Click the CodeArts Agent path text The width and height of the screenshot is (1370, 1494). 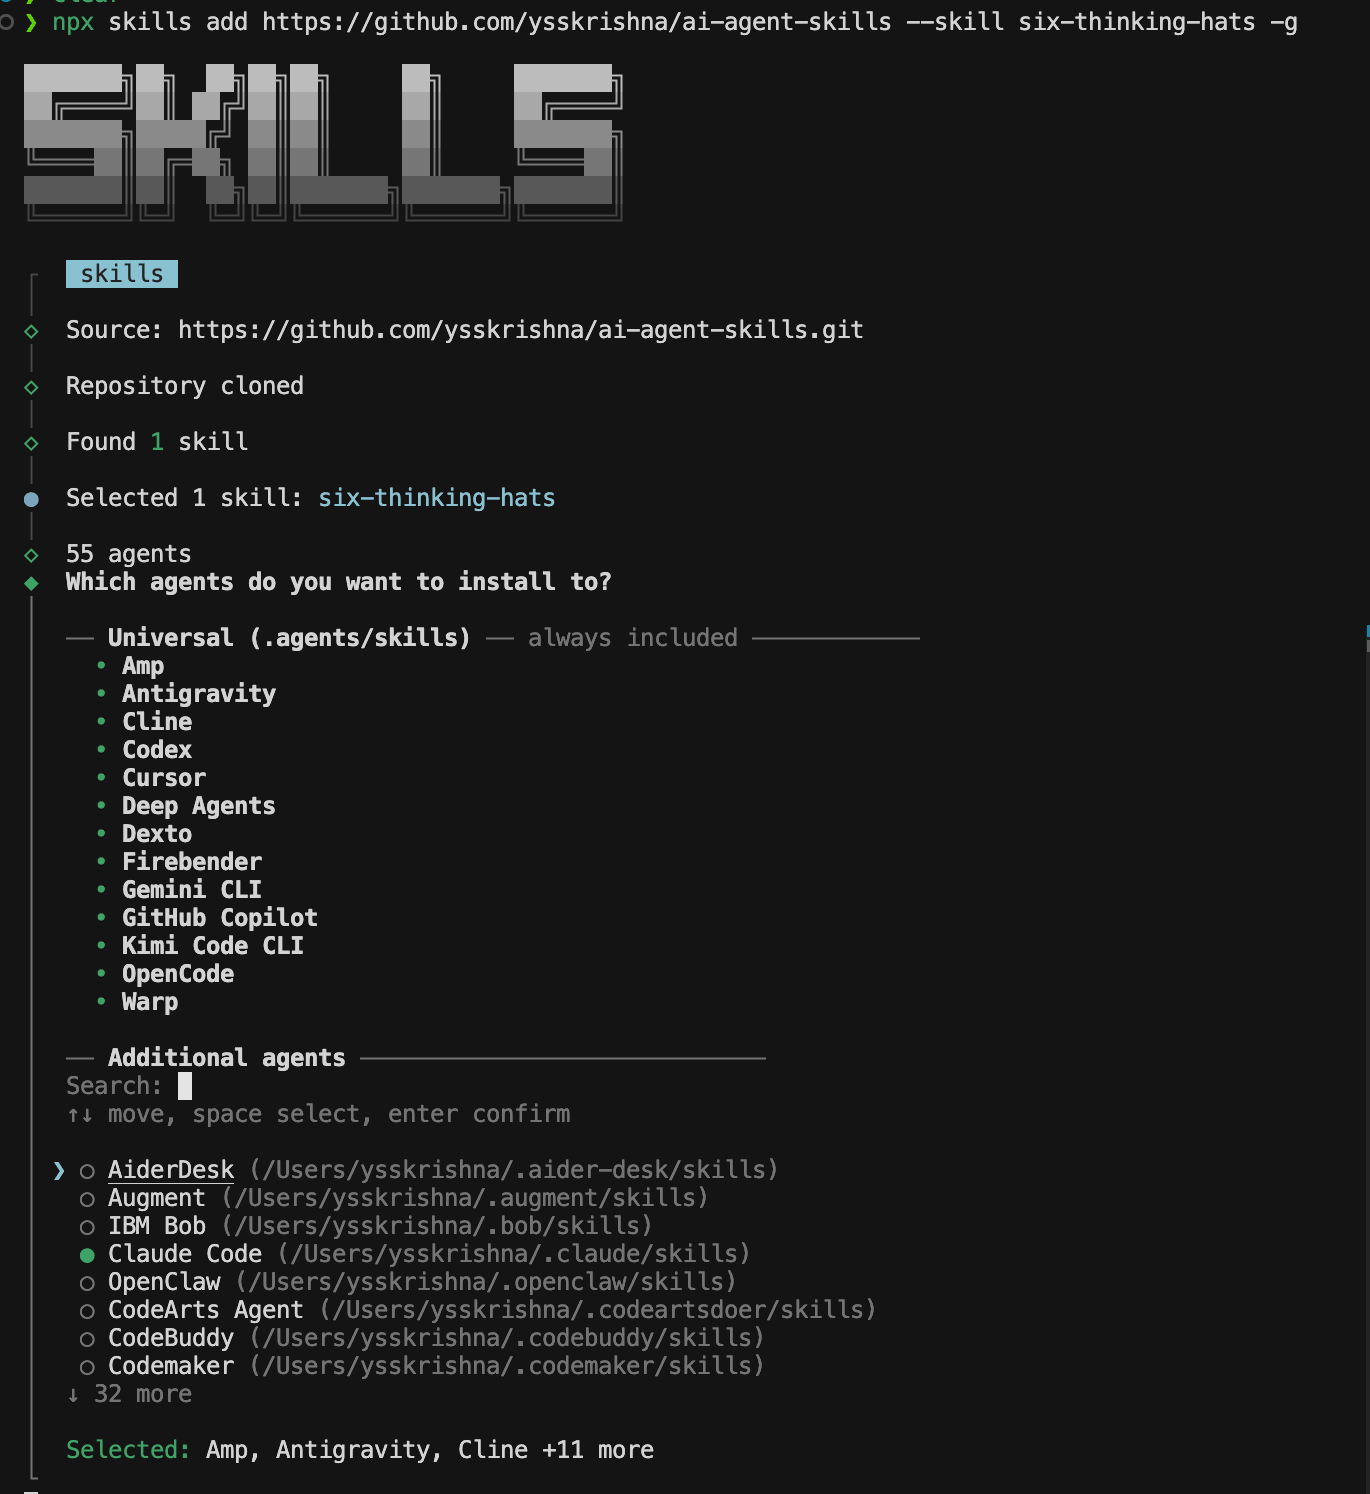[598, 1310]
